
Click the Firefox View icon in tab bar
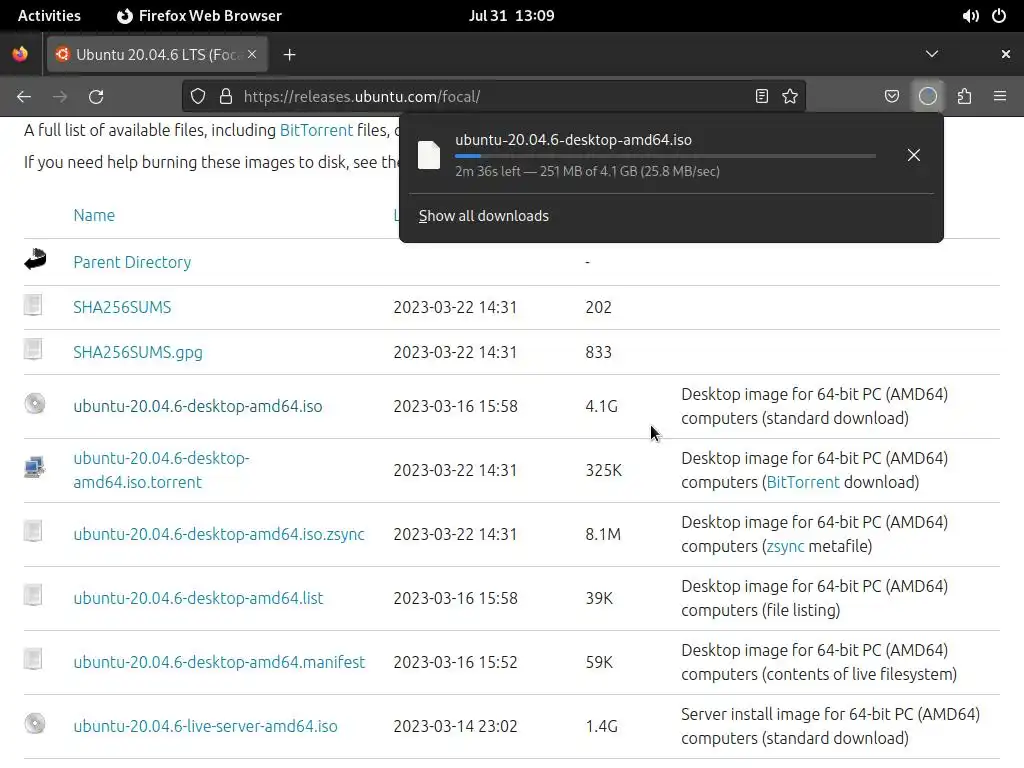coord(20,54)
